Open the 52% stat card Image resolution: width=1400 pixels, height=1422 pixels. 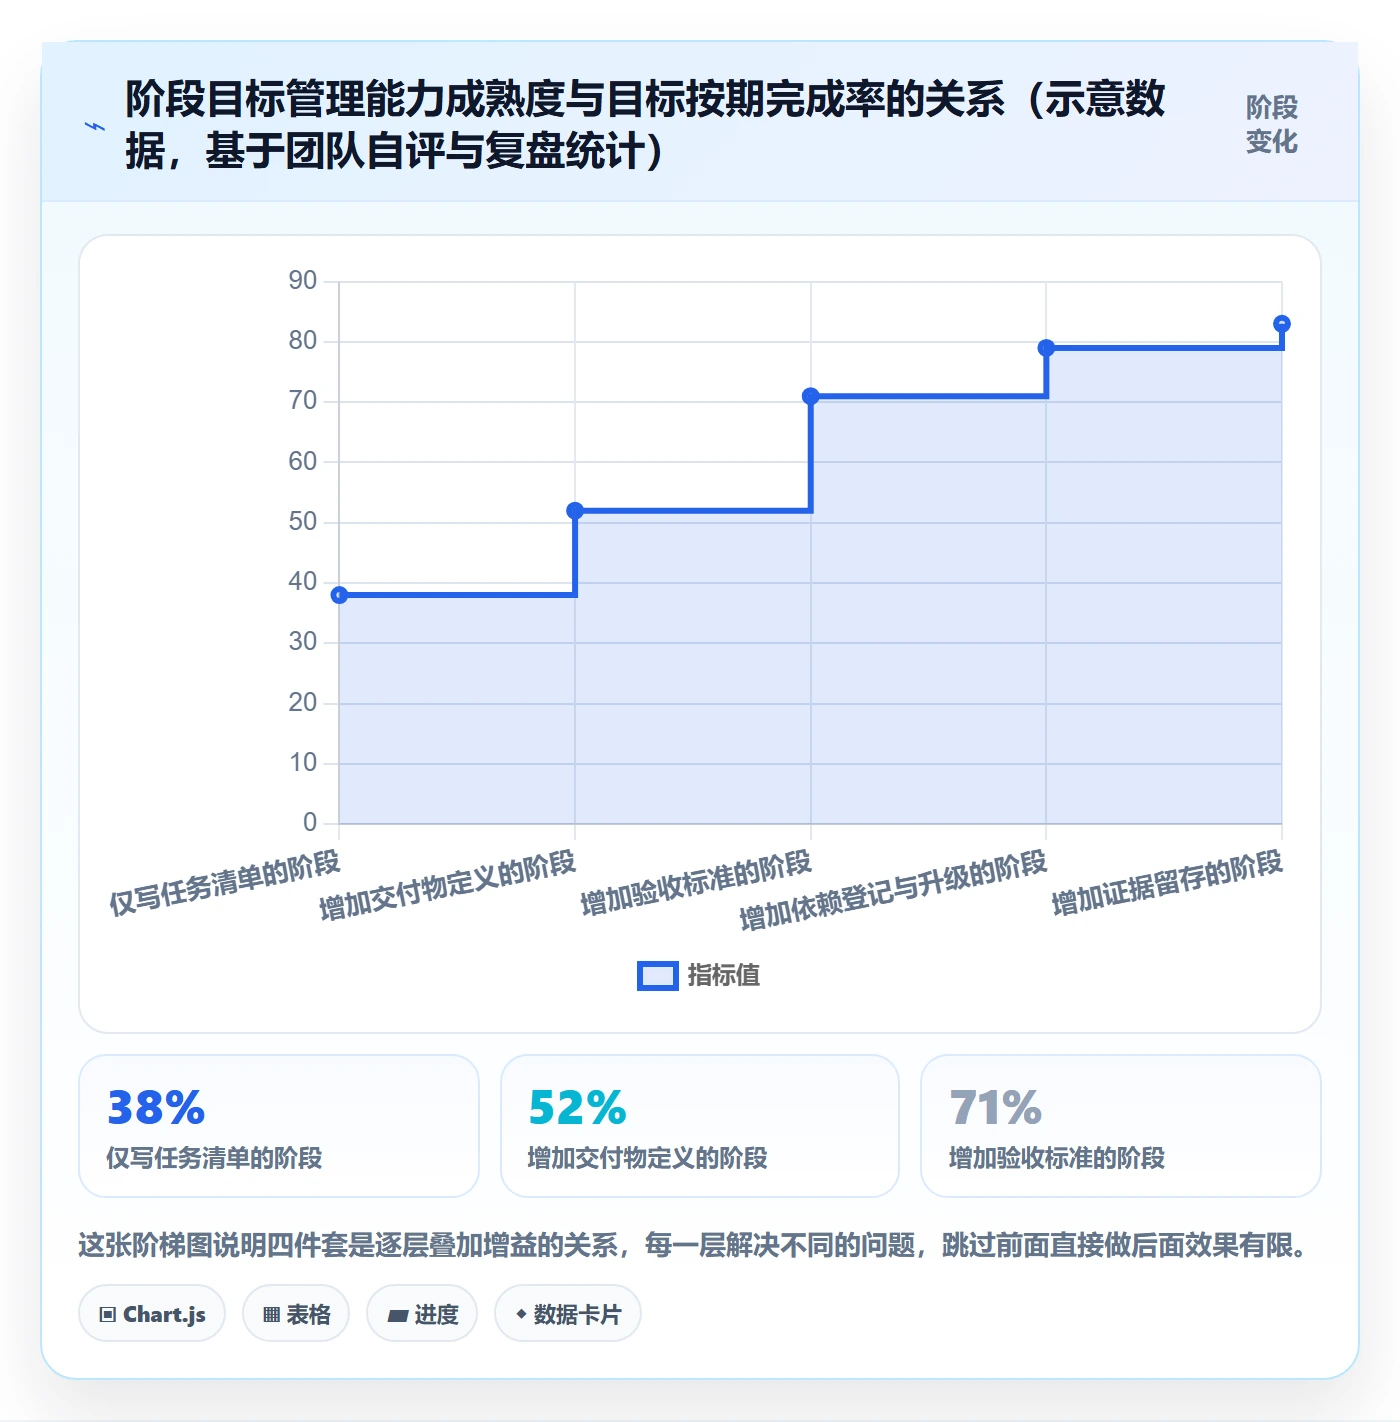click(700, 1126)
